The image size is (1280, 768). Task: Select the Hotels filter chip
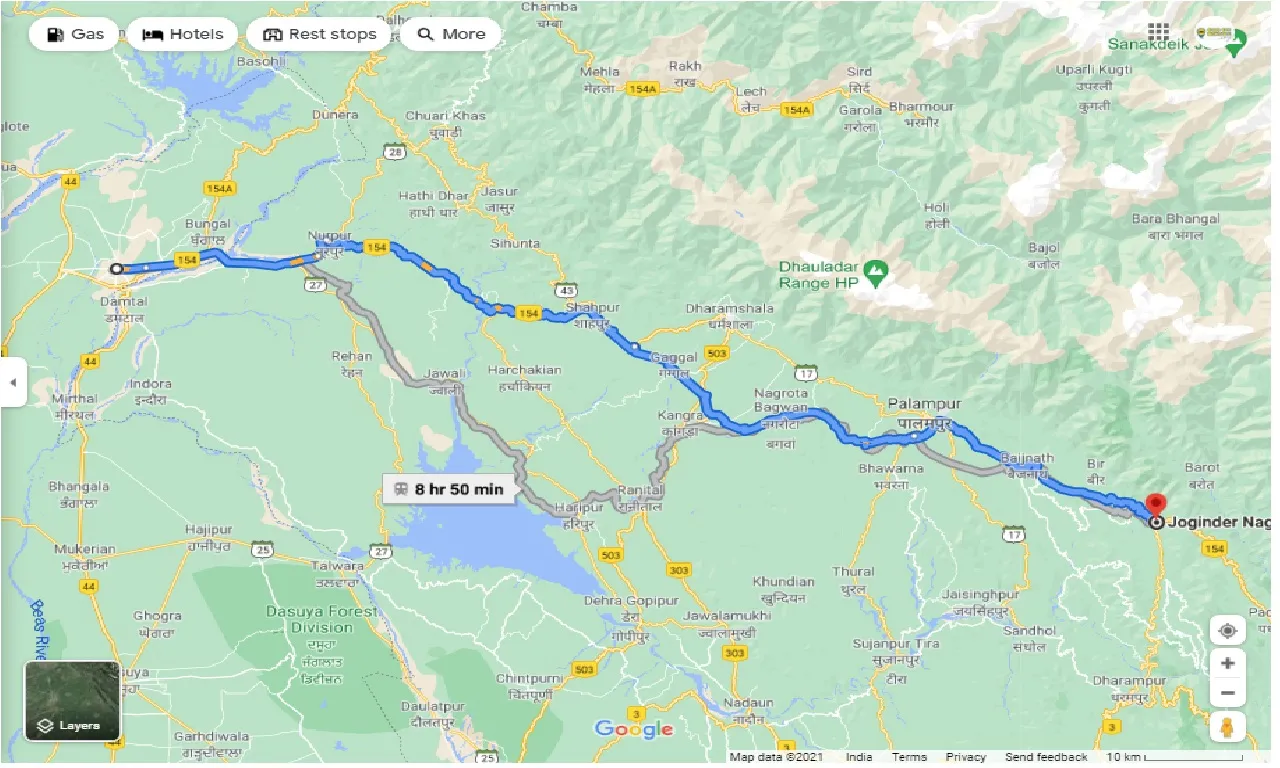[182, 34]
